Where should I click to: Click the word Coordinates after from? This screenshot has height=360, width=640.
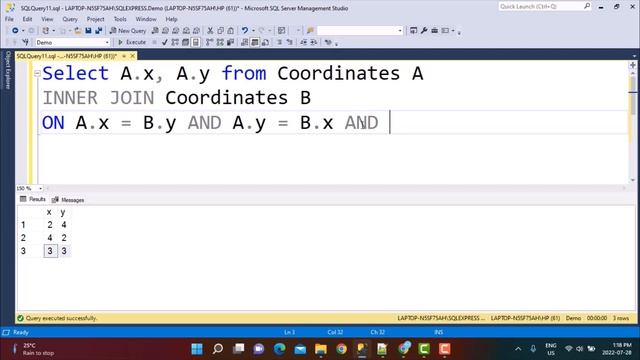coord(339,74)
